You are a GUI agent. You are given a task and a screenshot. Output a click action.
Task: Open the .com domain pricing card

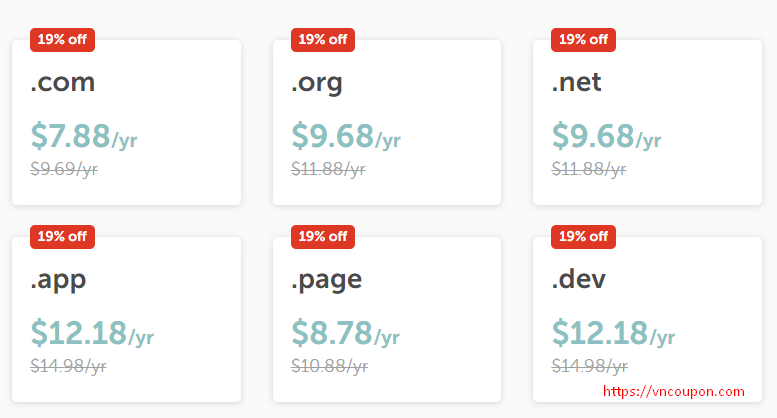pos(126,122)
